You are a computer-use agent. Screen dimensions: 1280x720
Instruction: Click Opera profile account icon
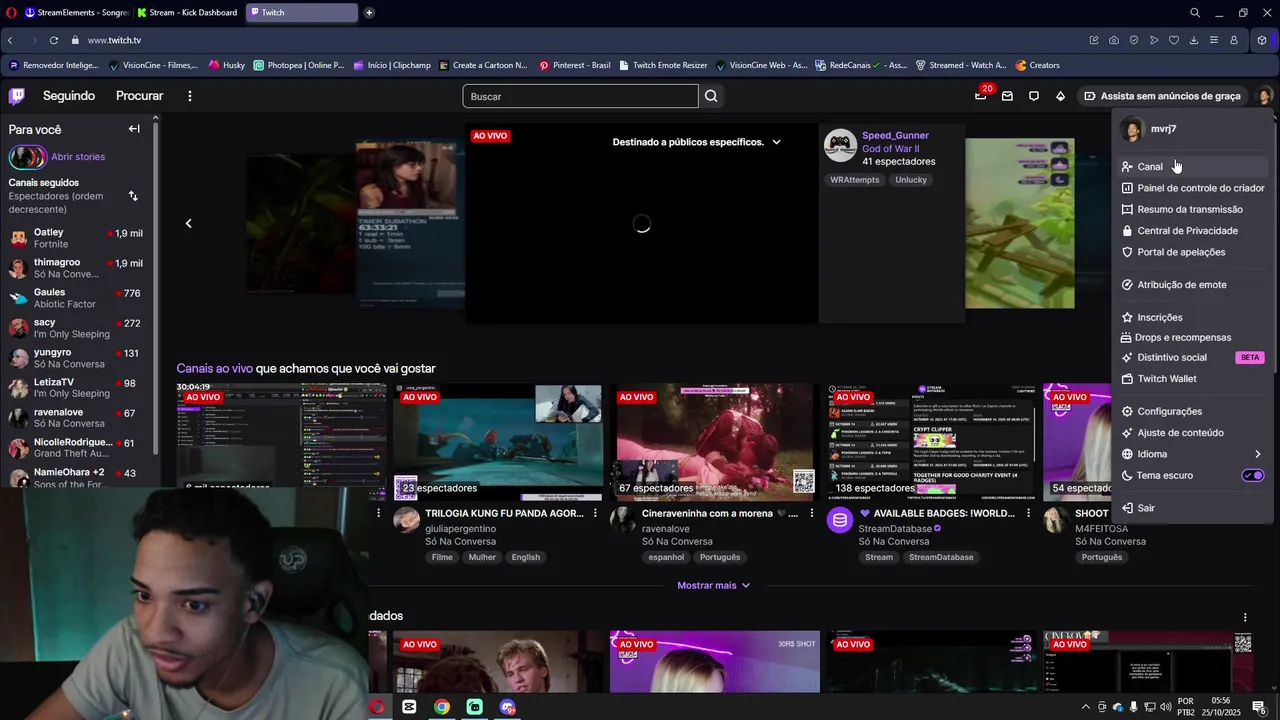pyautogui.click(x=1234, y=40)
